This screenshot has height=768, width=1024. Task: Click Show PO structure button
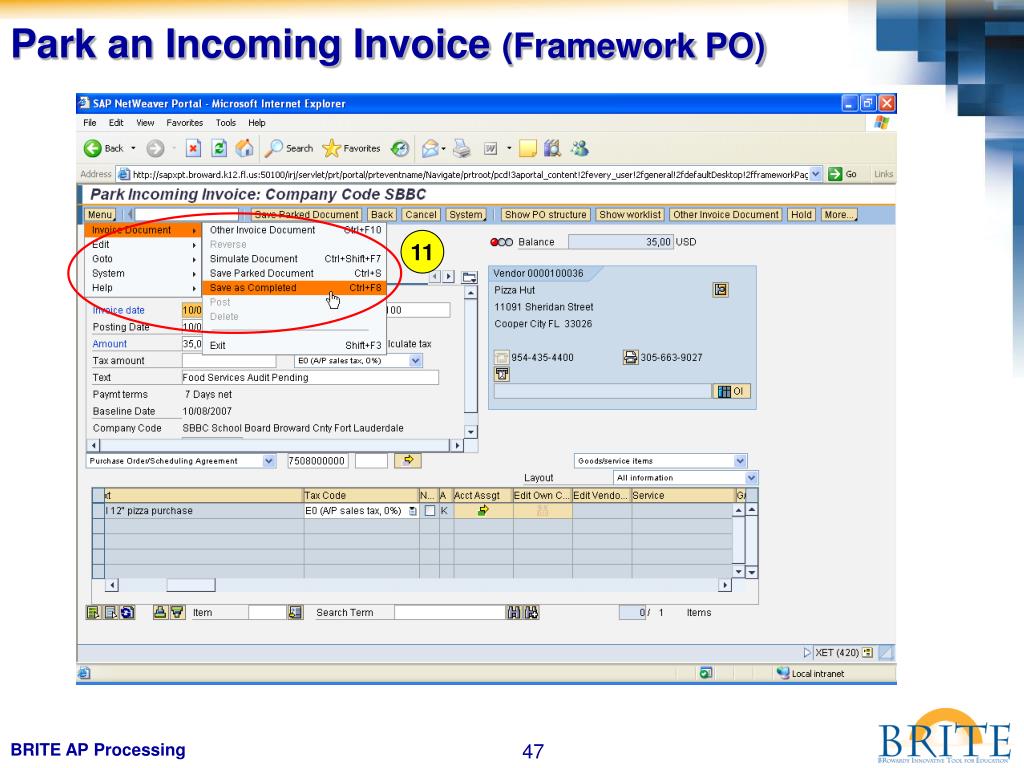click(x=545, y=214)
